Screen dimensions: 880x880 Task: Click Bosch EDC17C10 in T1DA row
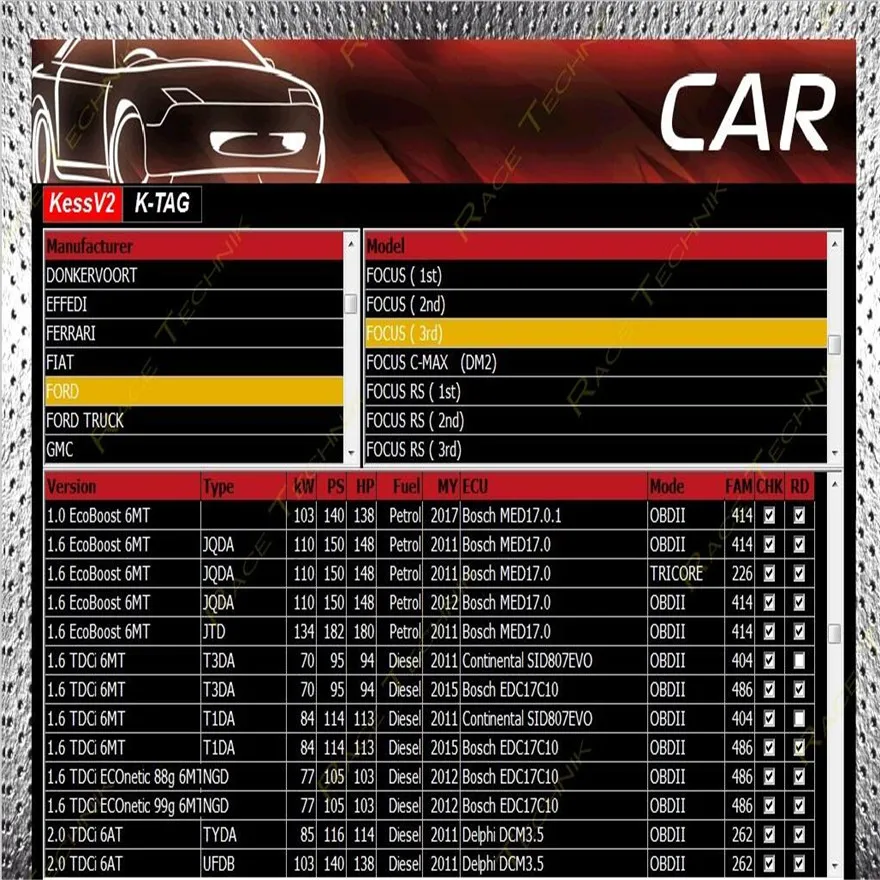click(554, 748)
